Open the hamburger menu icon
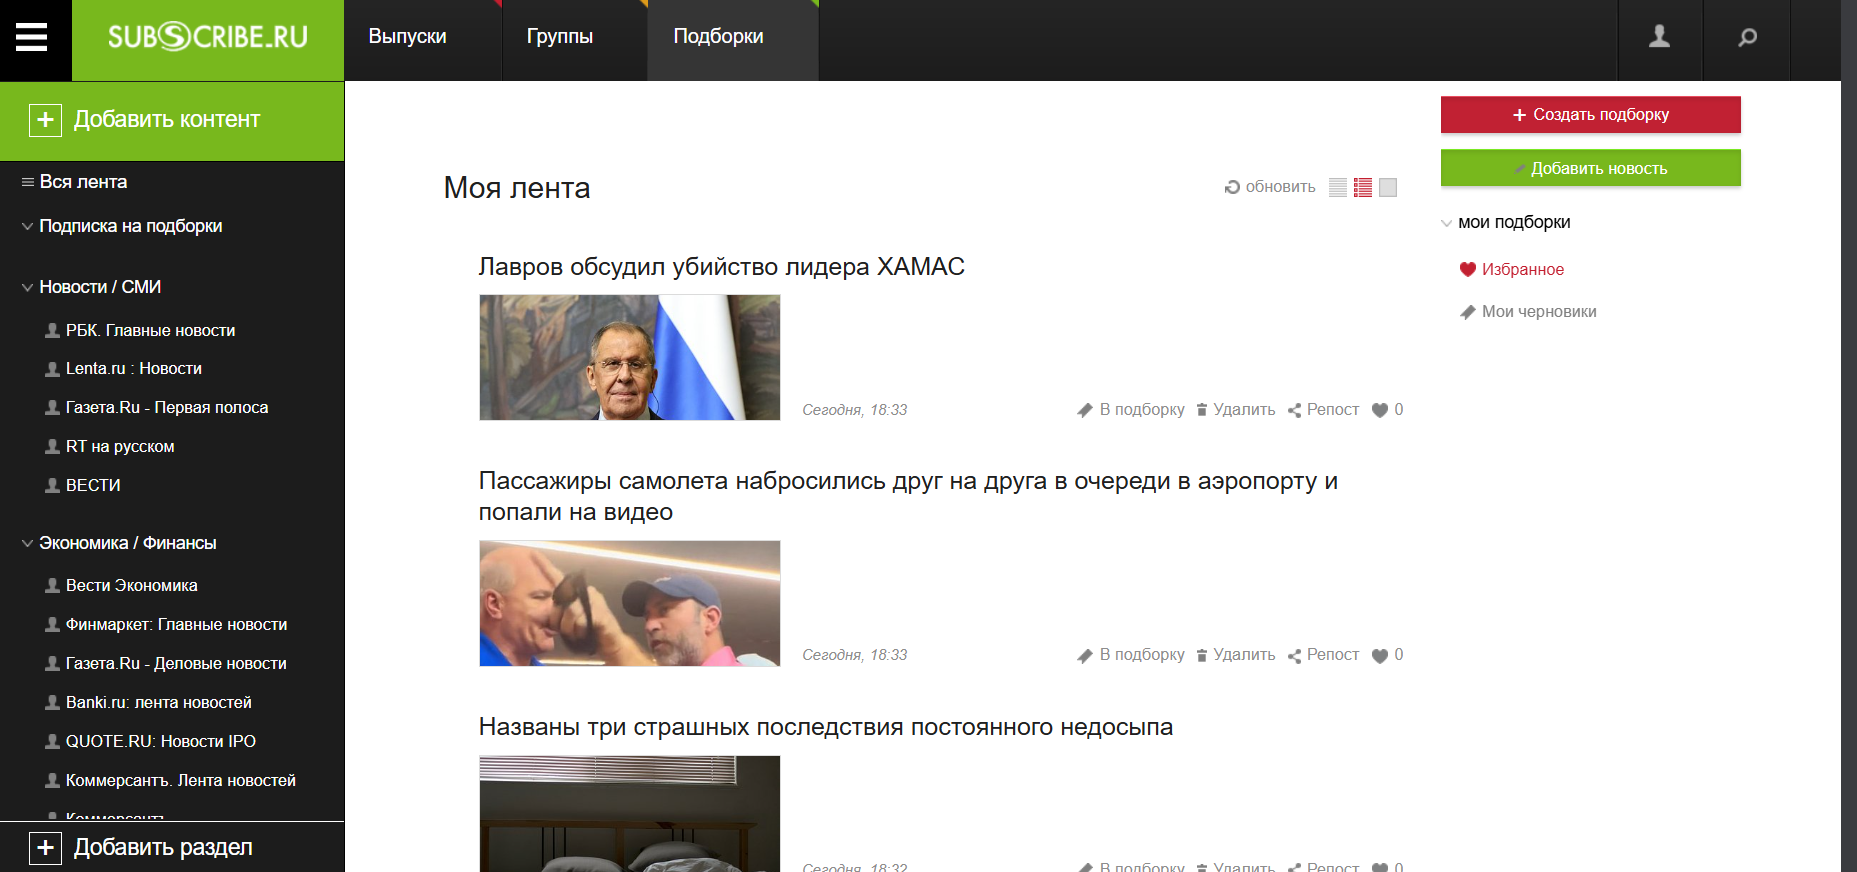 [x=32, y=38]
